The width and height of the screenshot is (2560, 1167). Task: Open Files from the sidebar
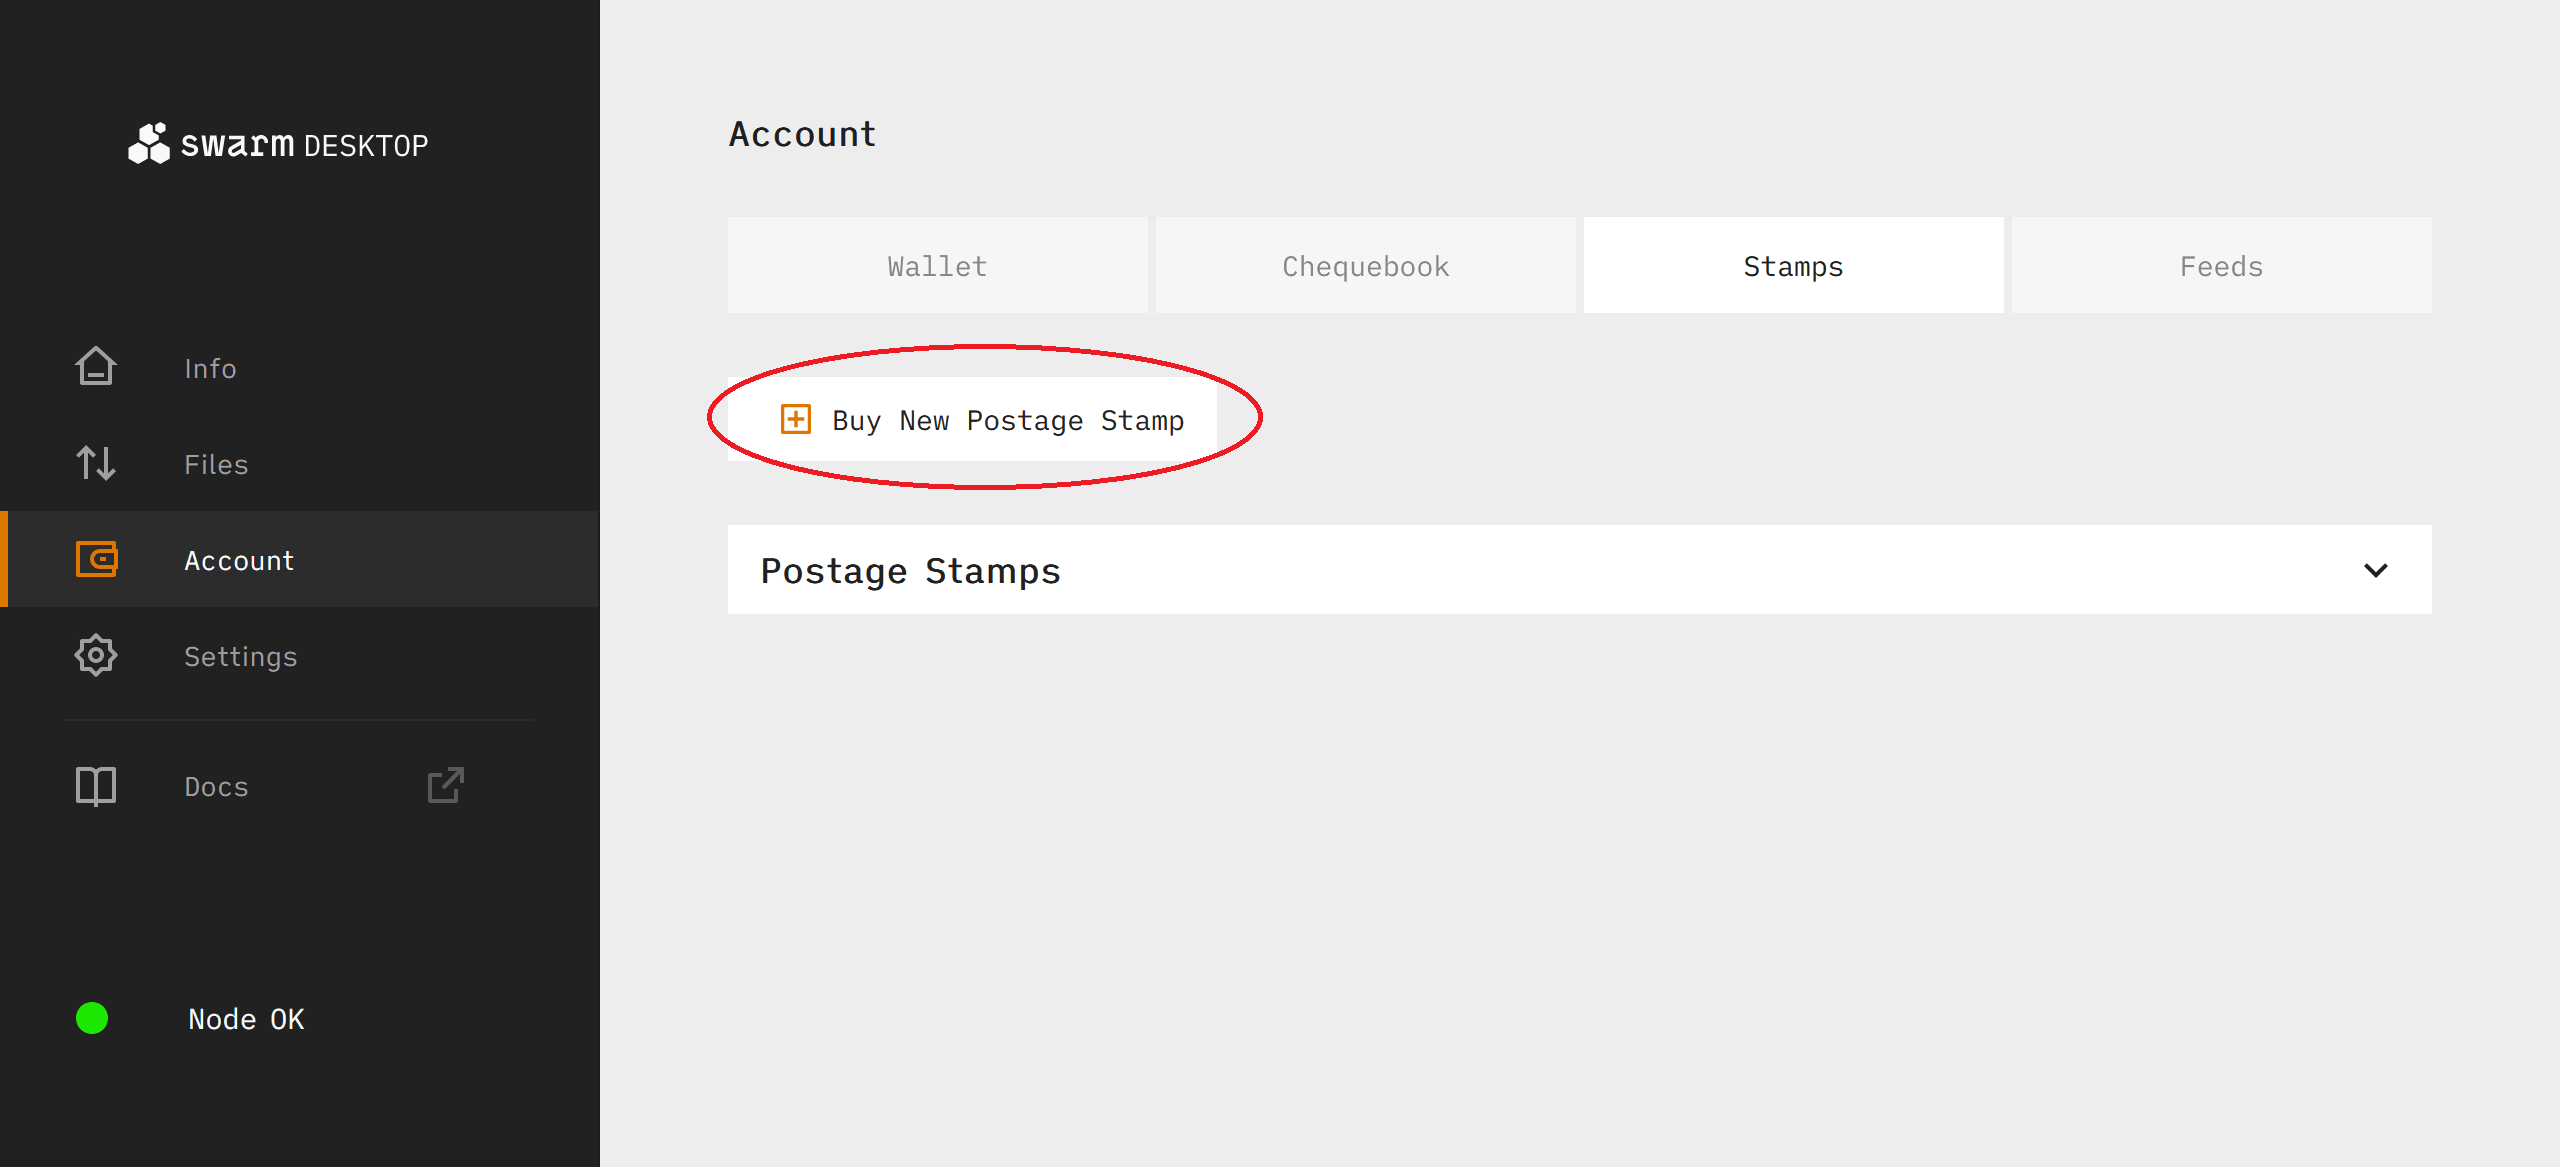(x=216, y=464)
